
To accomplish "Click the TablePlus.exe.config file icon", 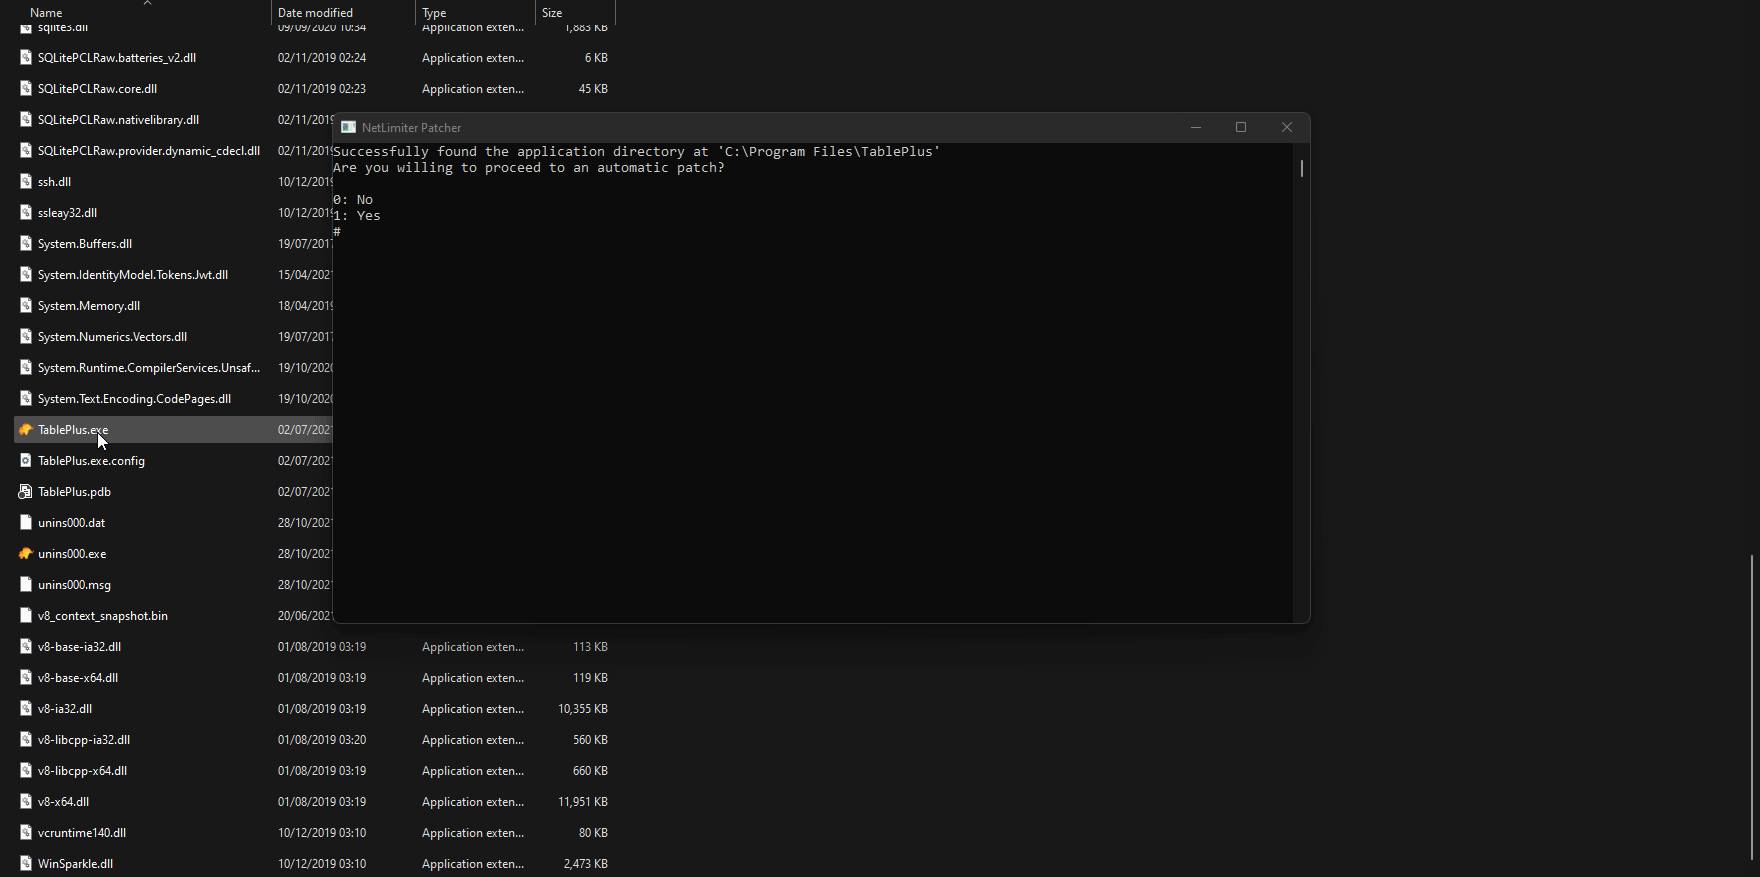I will click(x=26, y=461).
